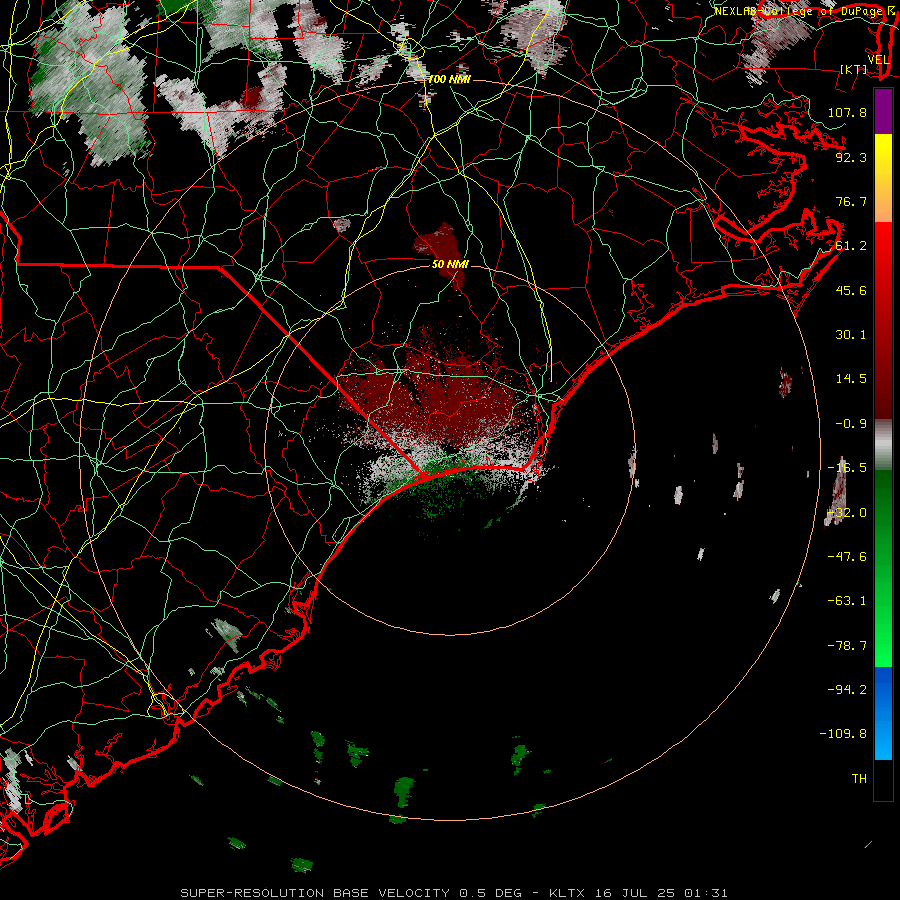
Task: Click the -78.7 scale value
Action: [x=847, y=646]
